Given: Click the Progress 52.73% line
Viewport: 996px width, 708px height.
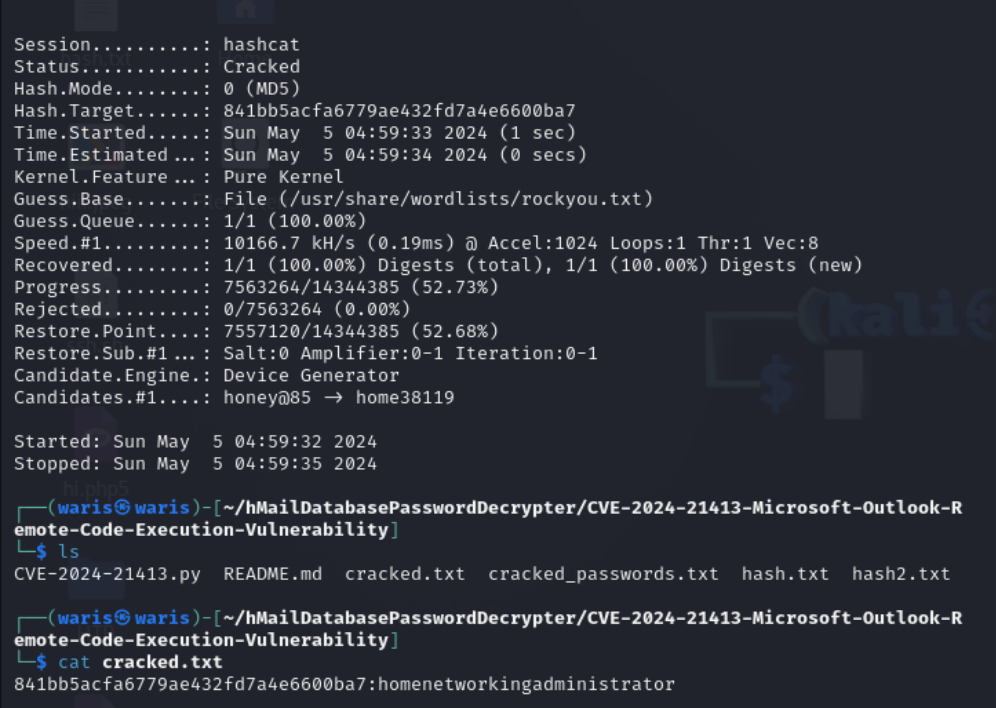Looking at the screenshot, I should coord(256,287).
